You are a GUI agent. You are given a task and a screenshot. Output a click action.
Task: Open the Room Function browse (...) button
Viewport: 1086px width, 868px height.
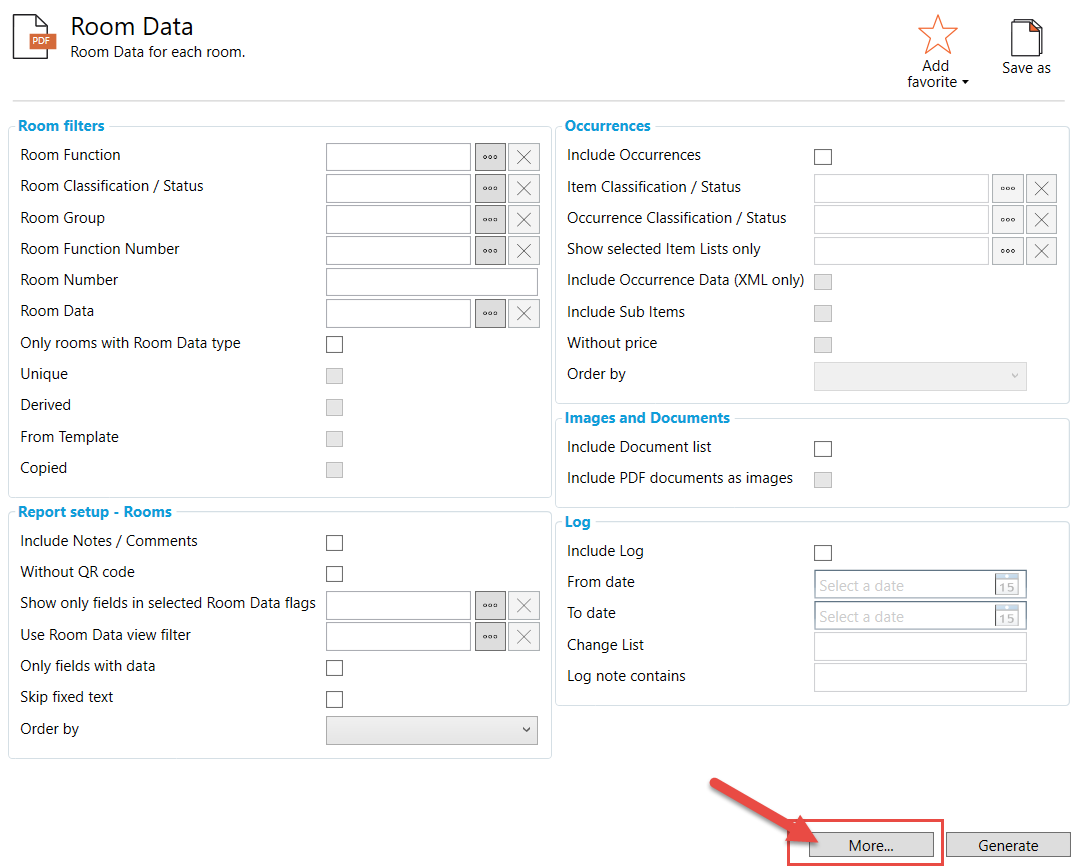tap(490, 157)
